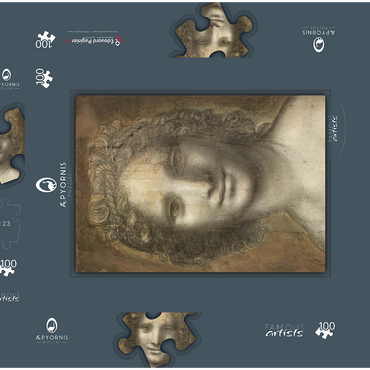Click the Aepyornis egg logo at bottom left
The height and width of the screenshot is (370, 370).
52,326
